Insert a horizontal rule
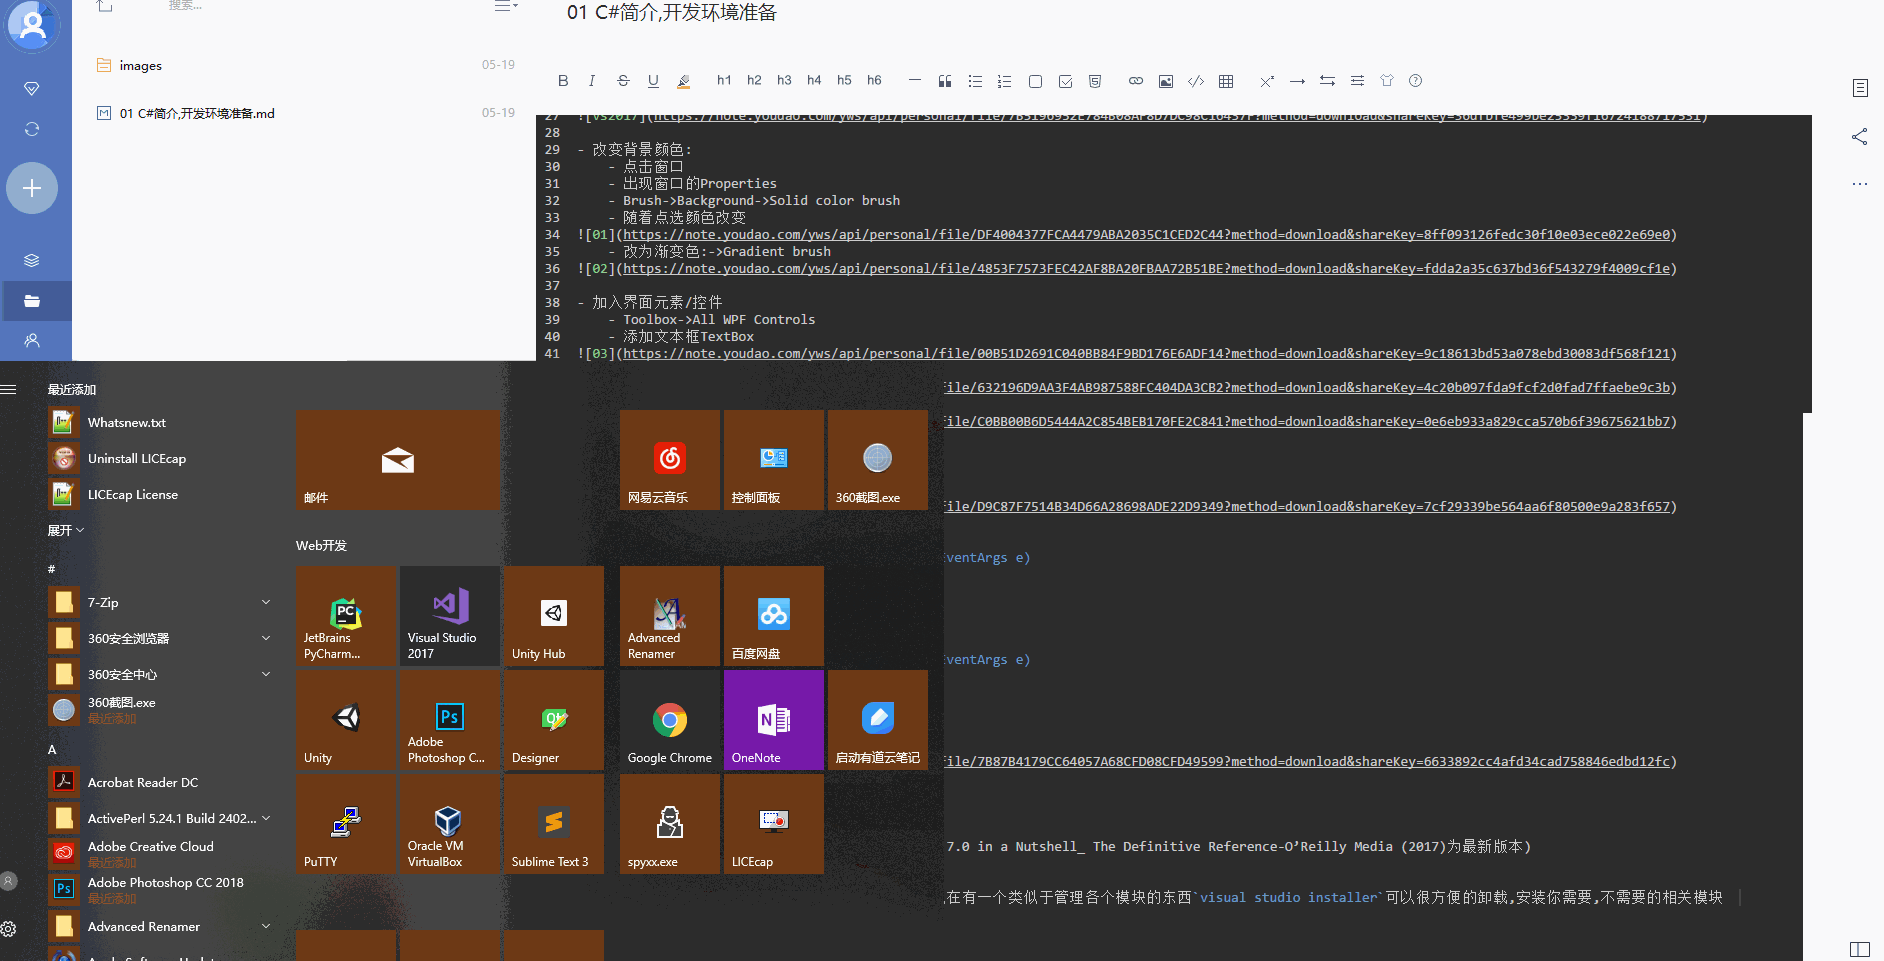1884x961 pixels. [x=914, y=80]
